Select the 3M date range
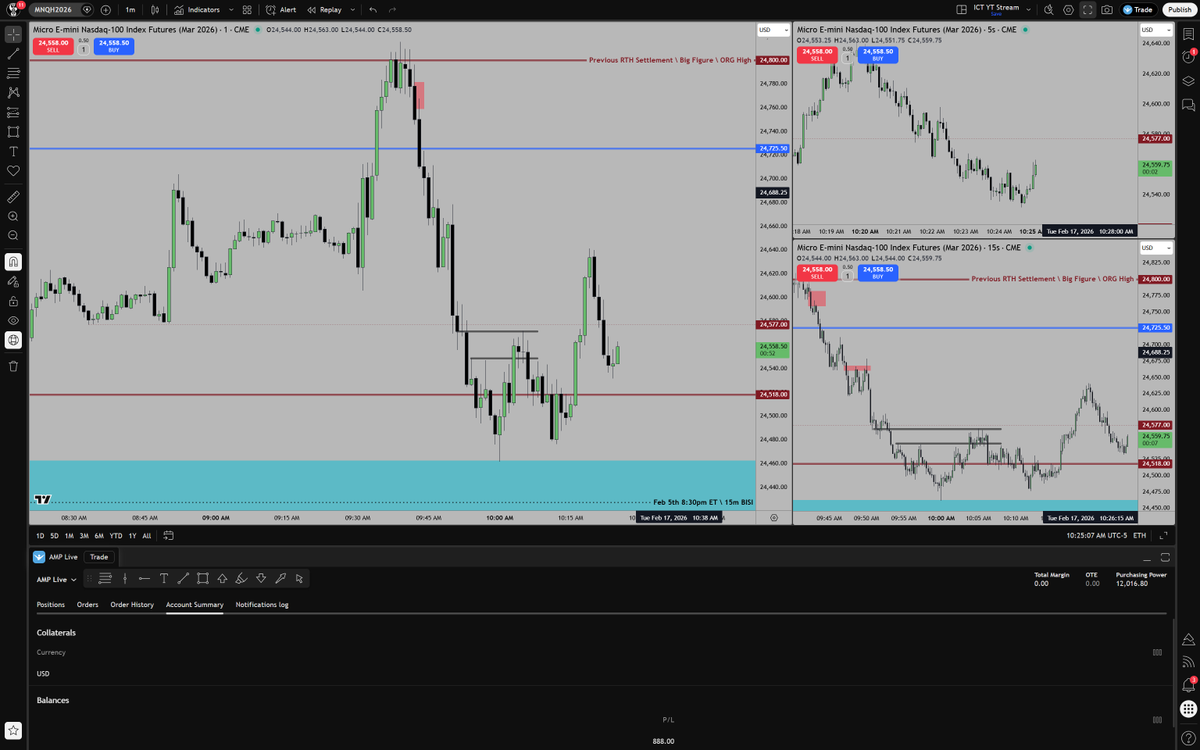1200x750 pixels. click(x=84, y=536)
